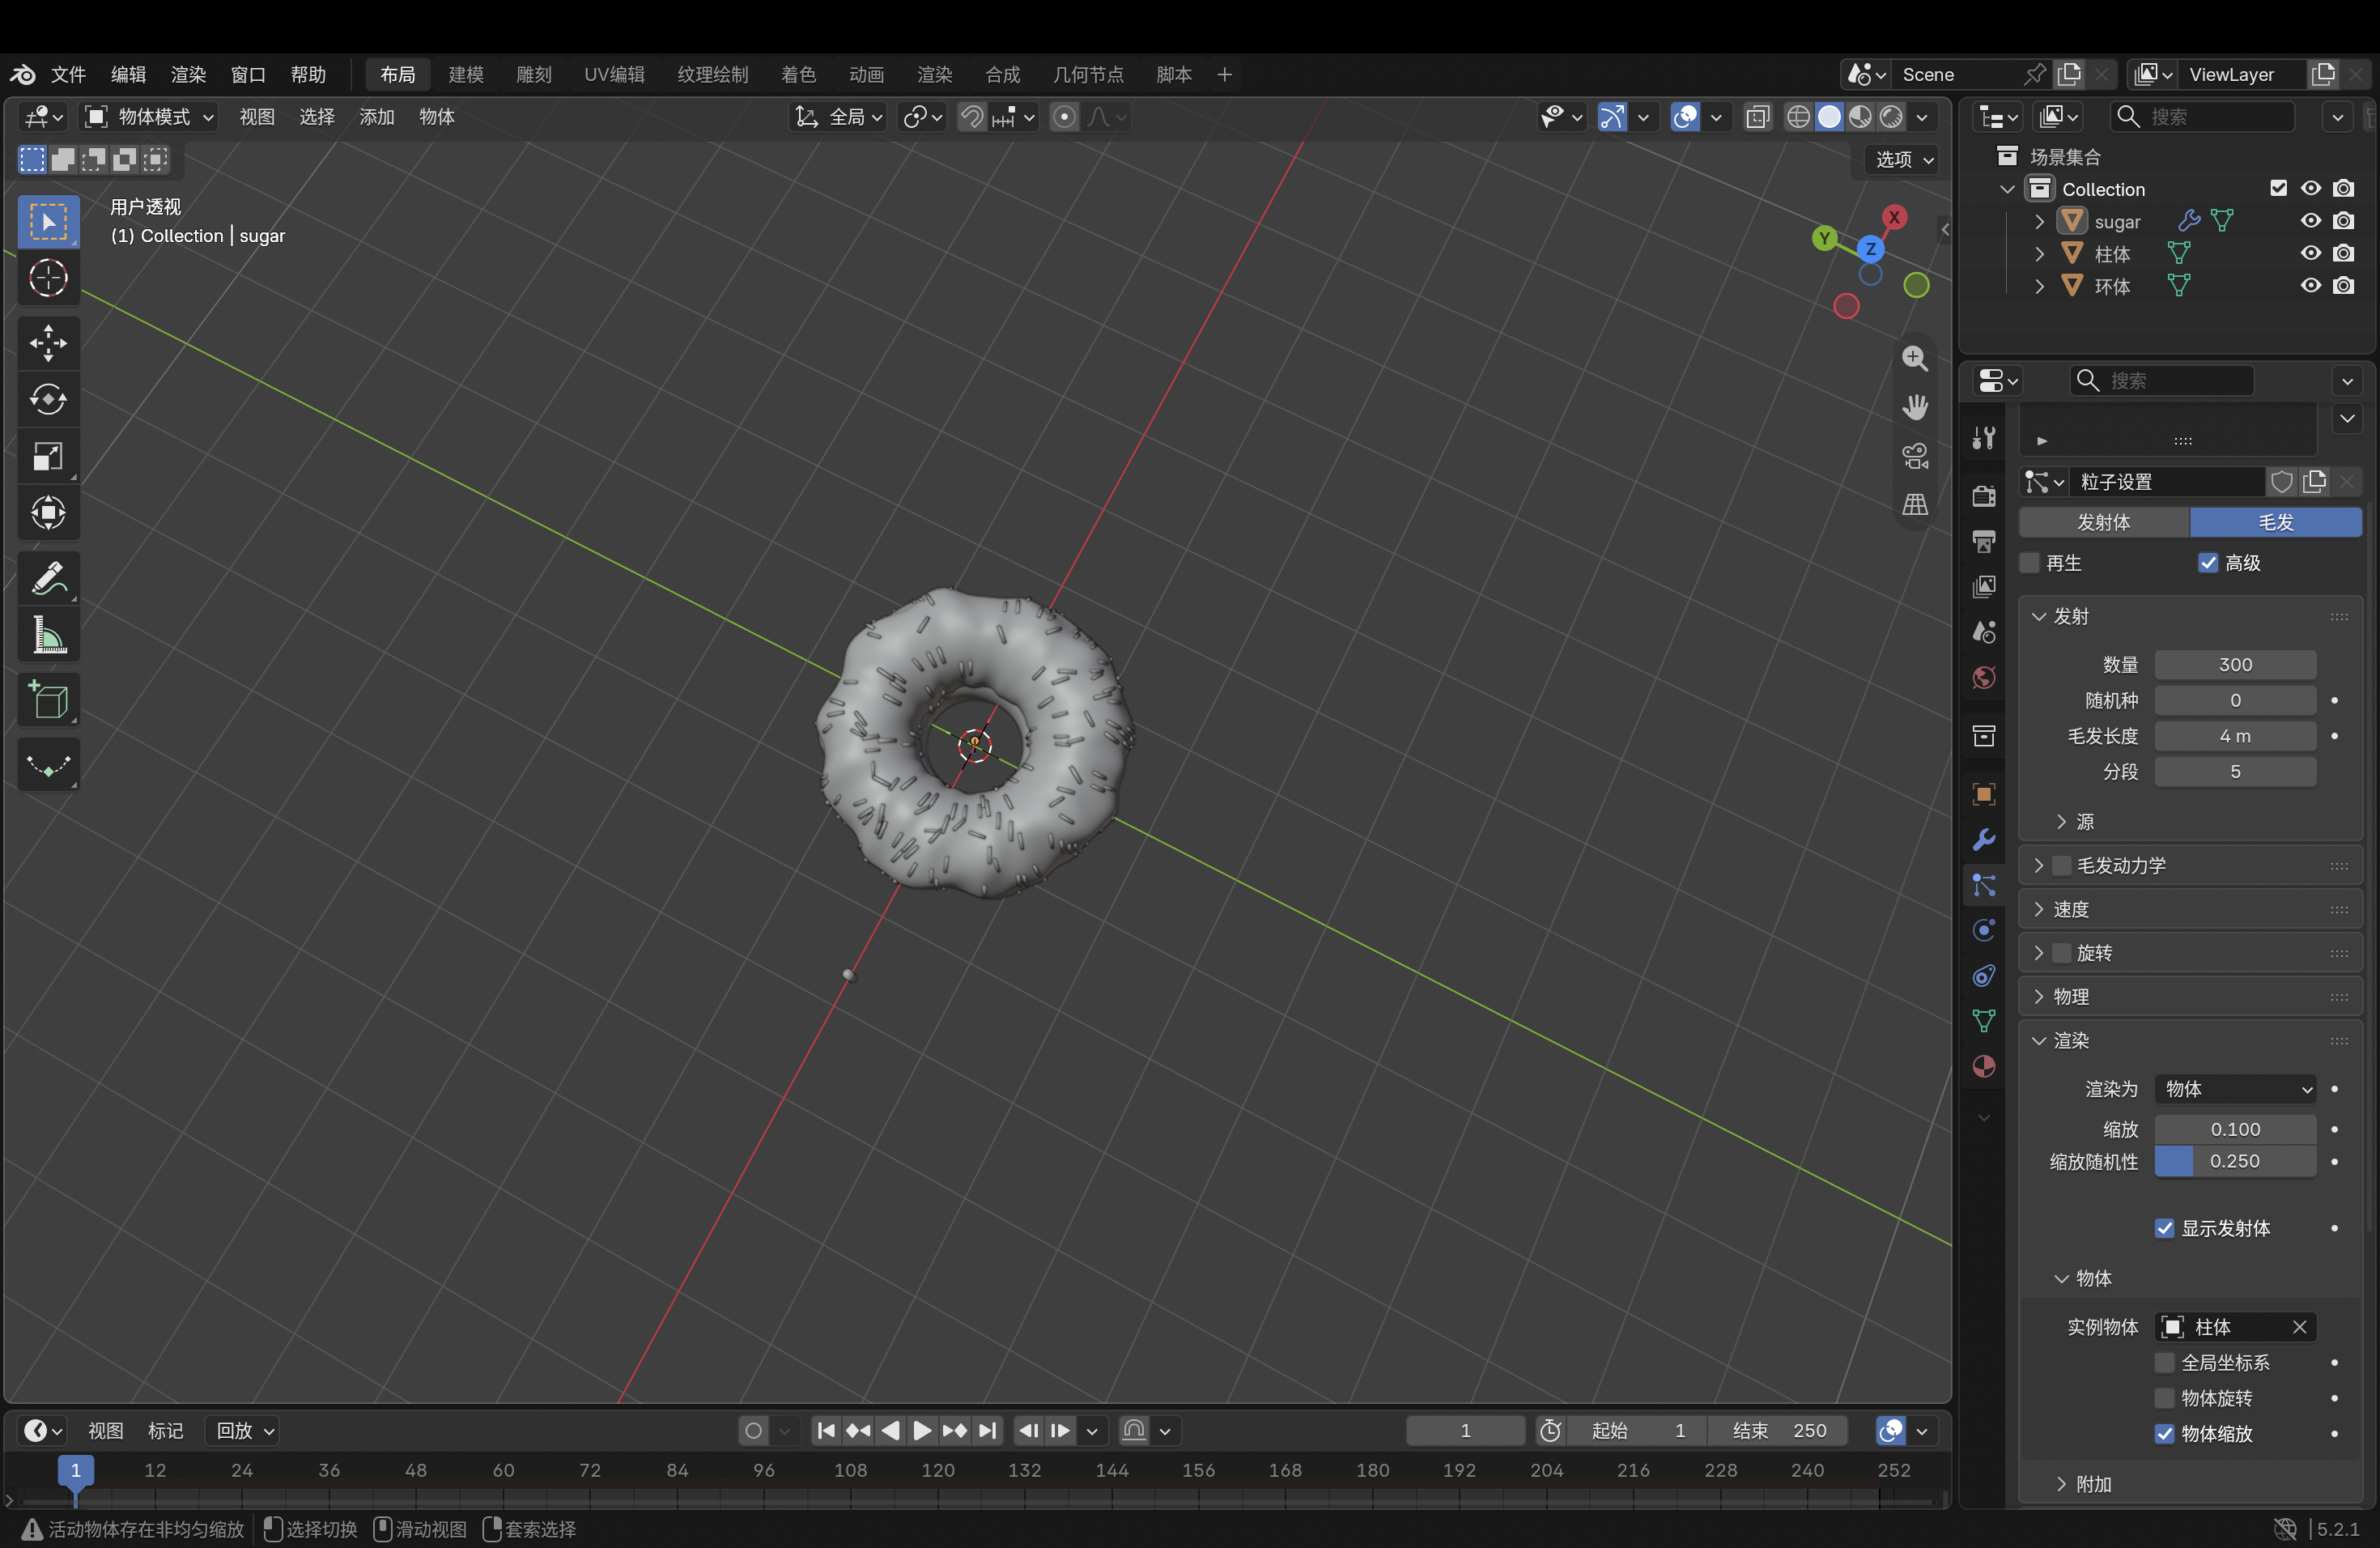Viewport: 2380px width, 1548px height.
Task: Open the Render properties tab
Action: pyautogui.click(x=1984, y=496)
